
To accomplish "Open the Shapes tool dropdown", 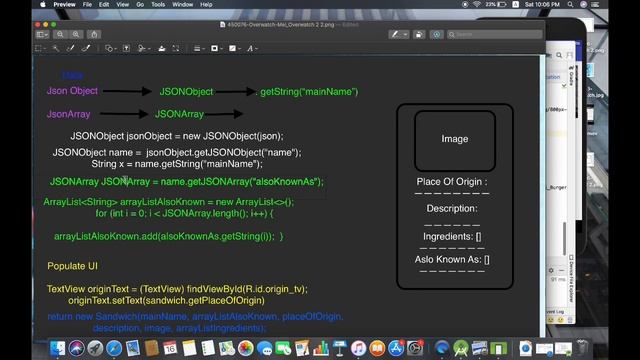I will 110,49.
